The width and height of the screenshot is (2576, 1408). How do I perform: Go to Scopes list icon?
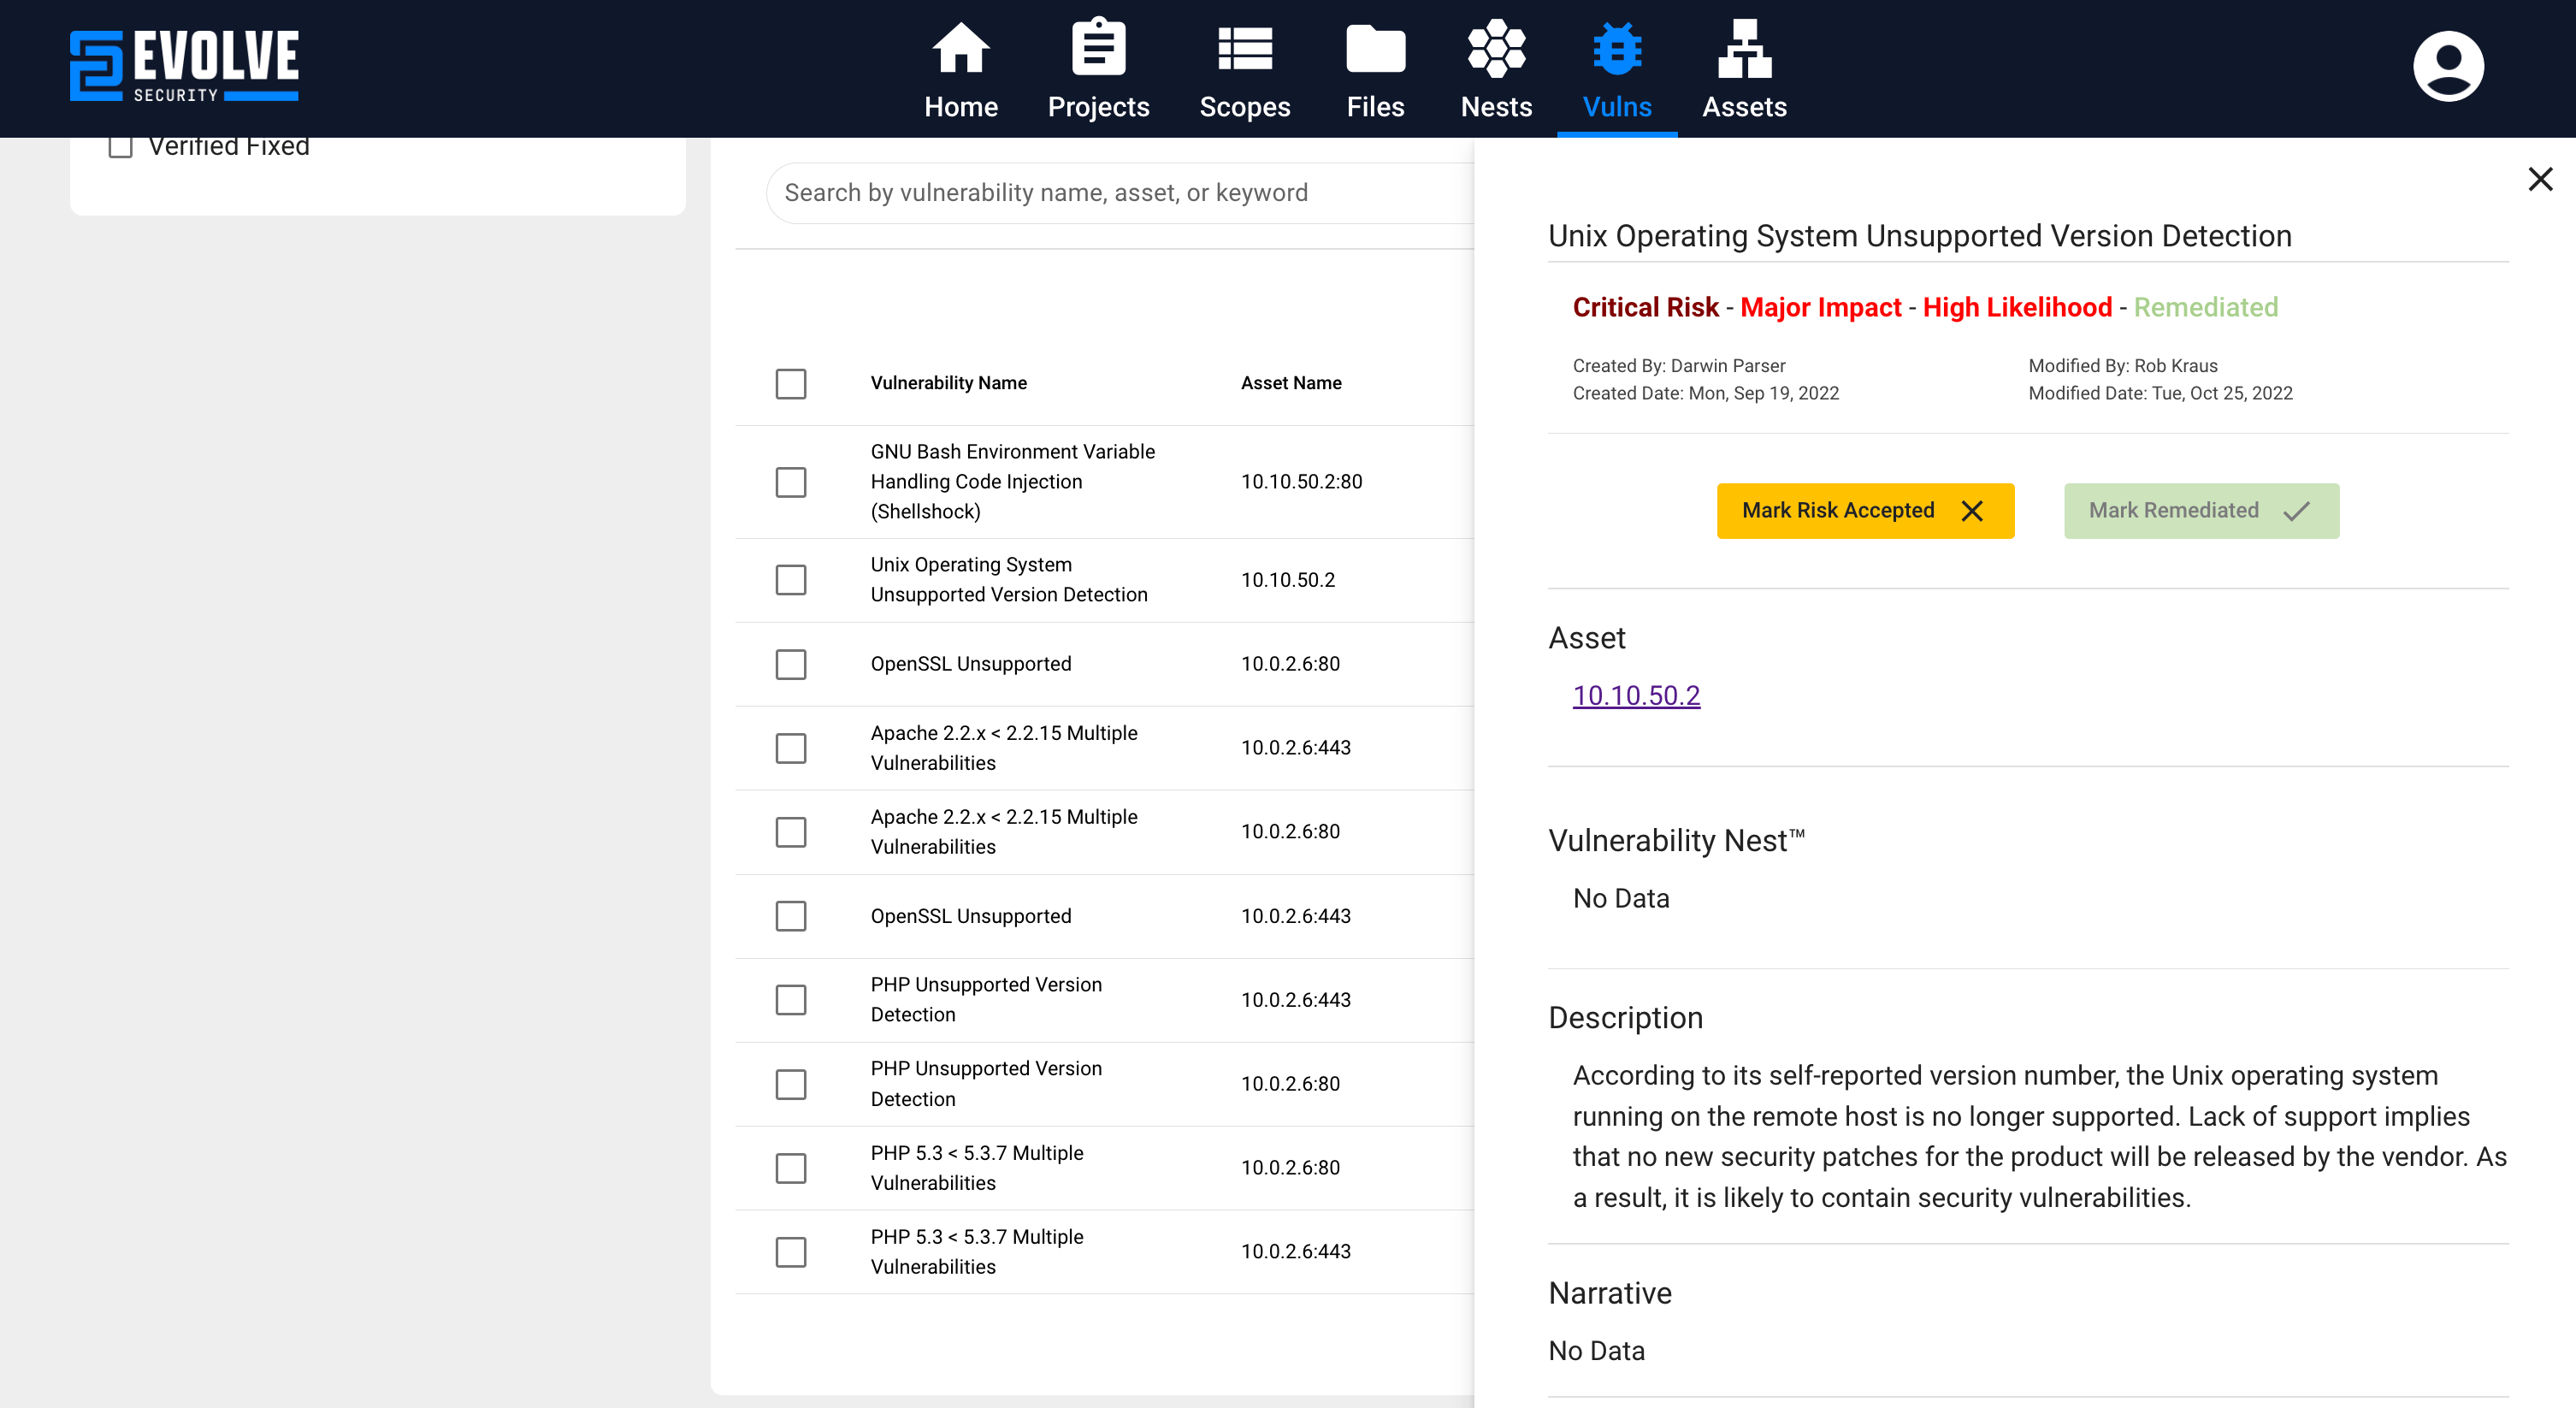(x=1244, y=48)
